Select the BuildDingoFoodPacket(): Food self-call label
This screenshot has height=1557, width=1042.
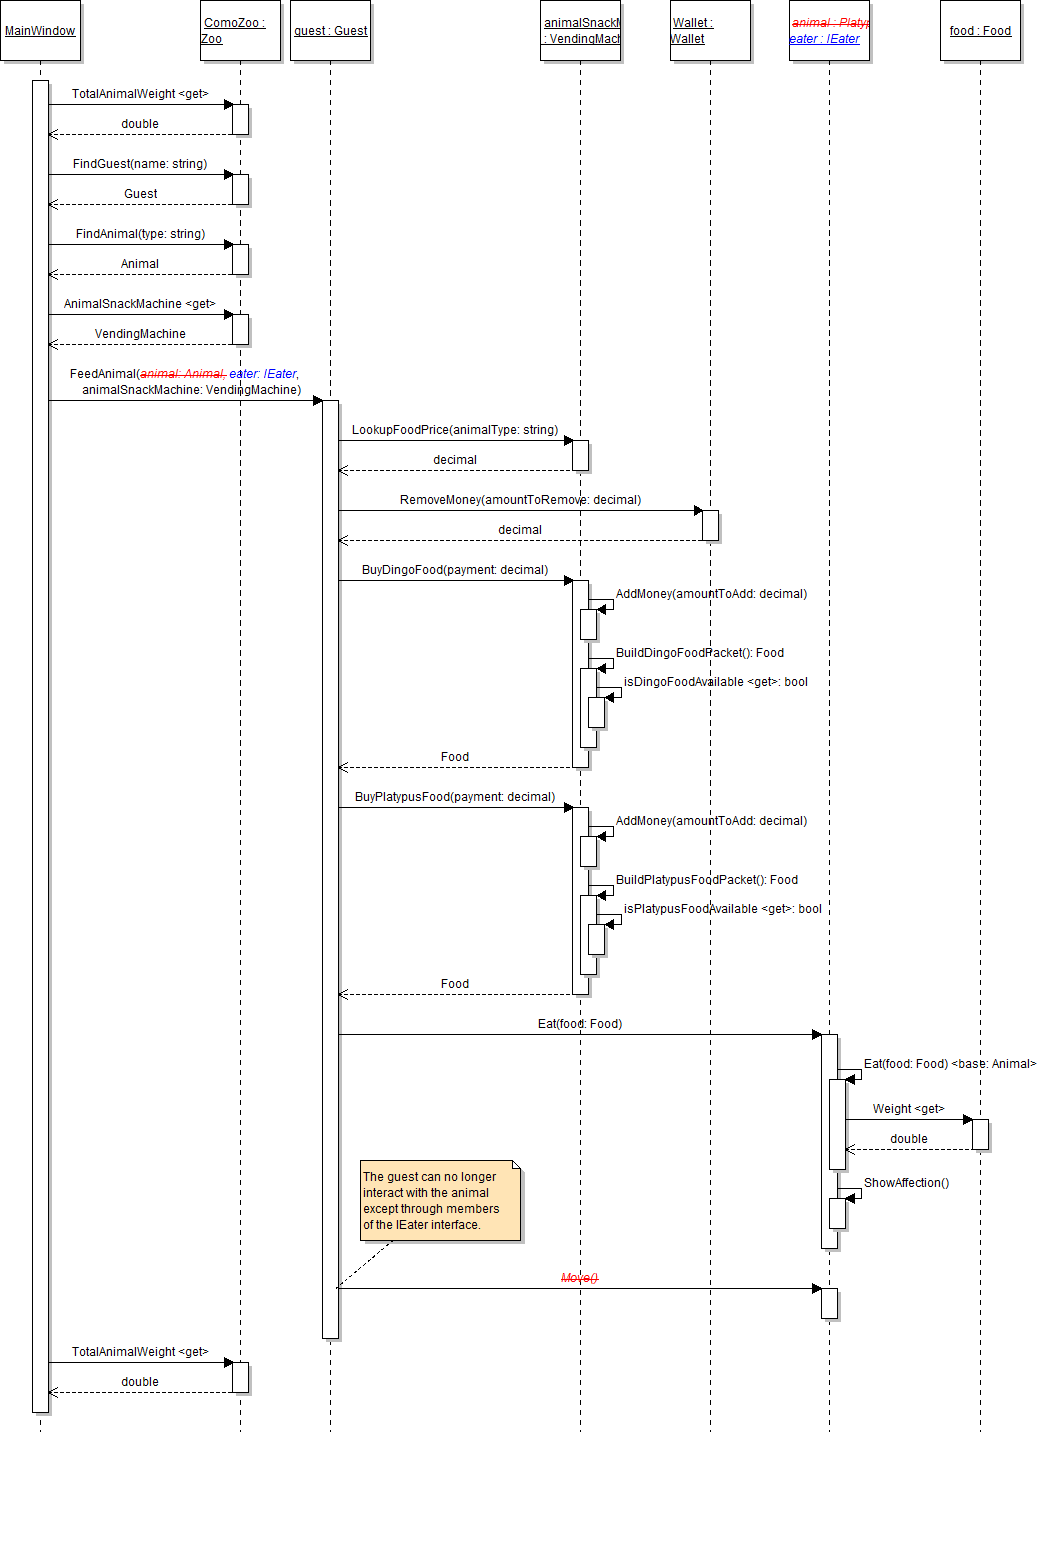pyautogui.click(x=700, y=653)
